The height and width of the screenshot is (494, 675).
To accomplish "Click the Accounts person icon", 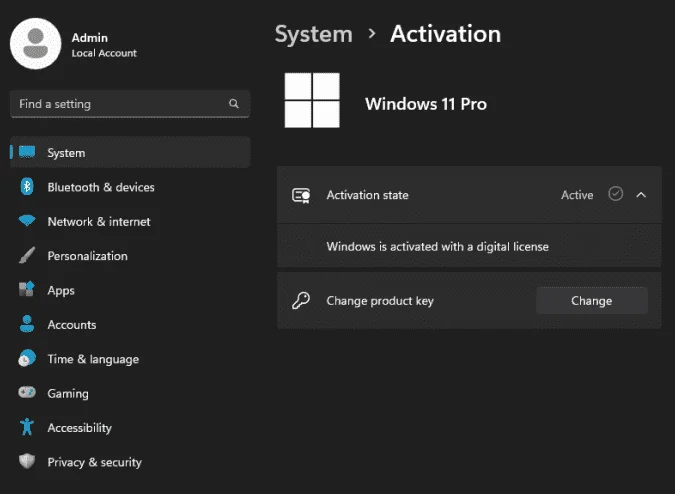I will pyautogui.click(x=27, y=324).
